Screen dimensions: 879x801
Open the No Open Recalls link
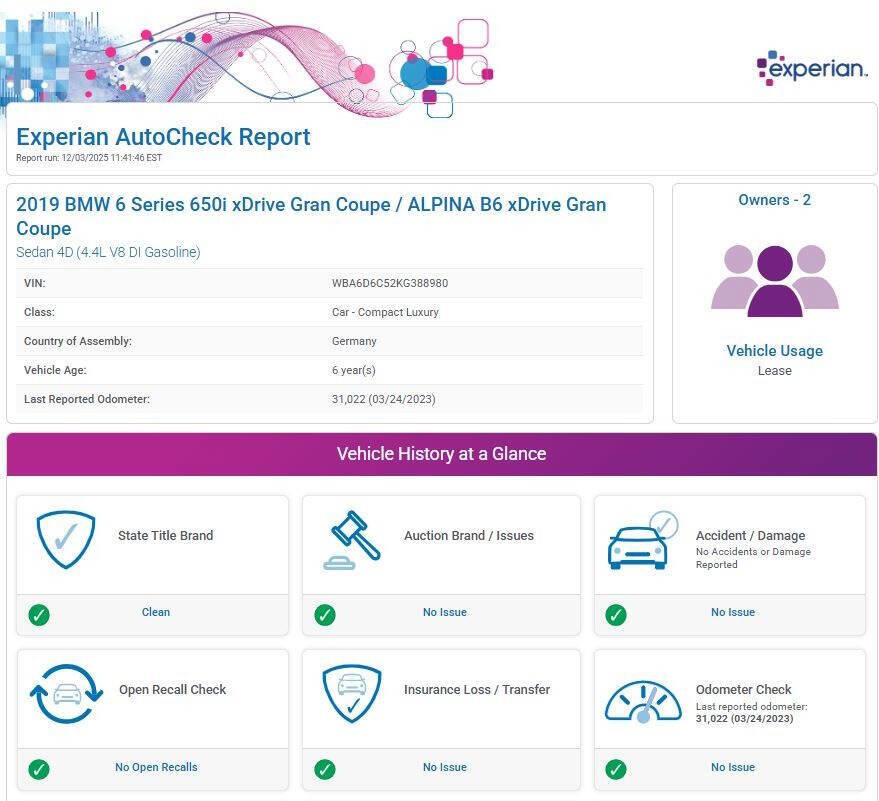156,767
